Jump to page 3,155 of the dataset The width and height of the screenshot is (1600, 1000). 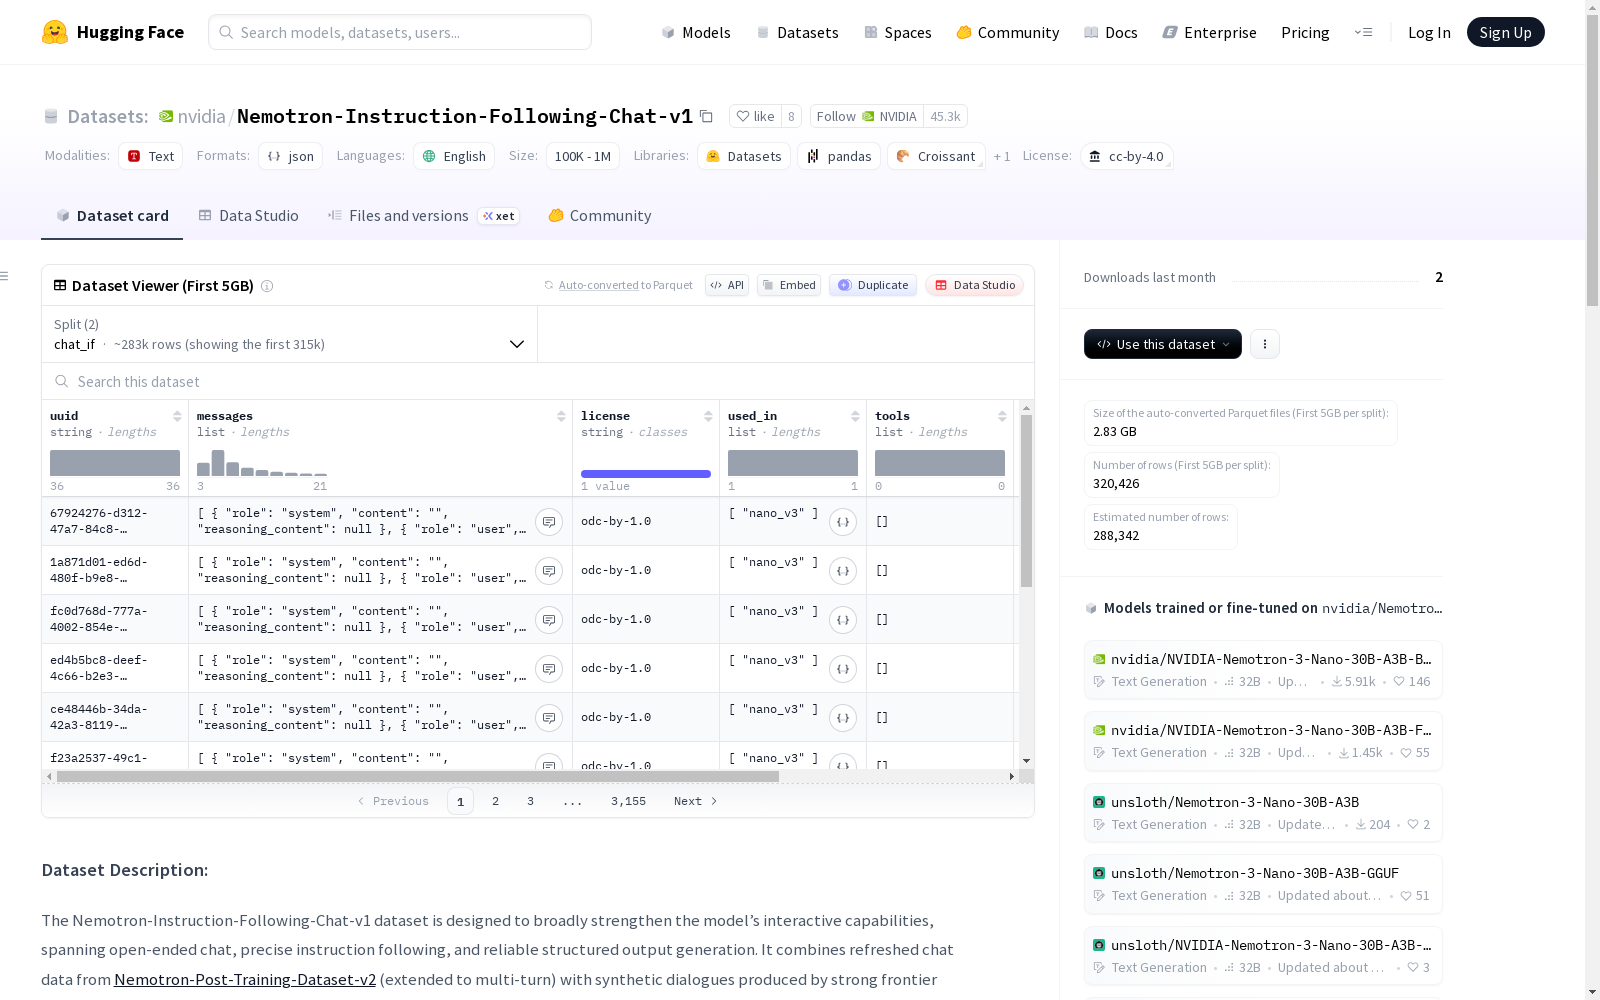(x=628, y=801)
